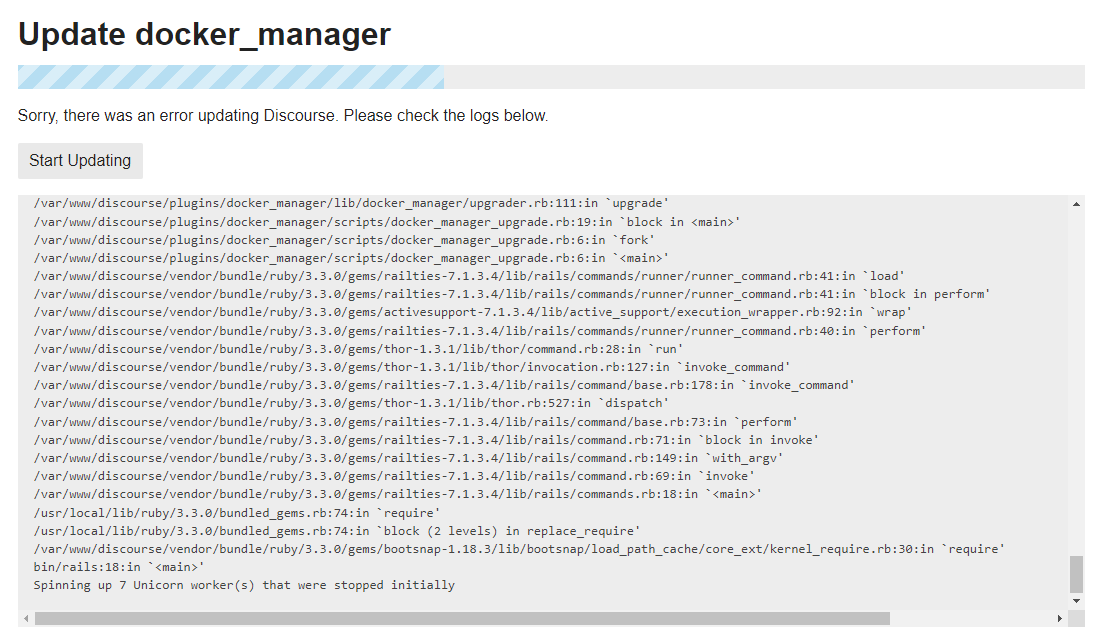Click log line 'runner_command.rb:40:in perform'
The image size is (1100, 633).
[480, 331]
